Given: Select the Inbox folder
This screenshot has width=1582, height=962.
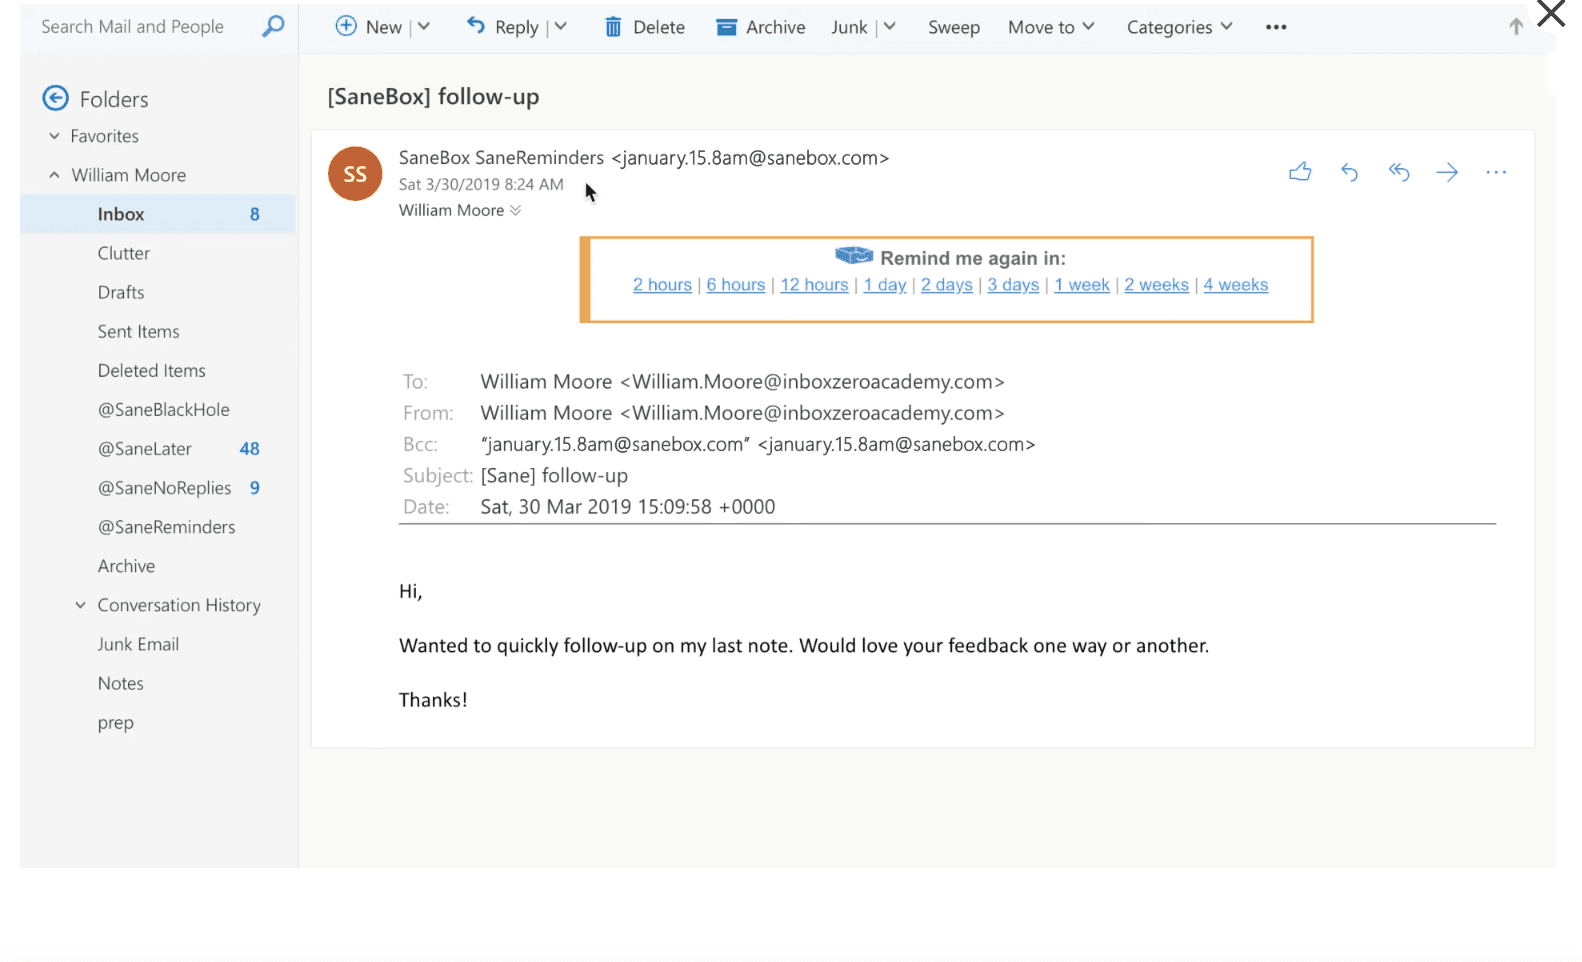Looking at the screenshot, I should coord(158,214).
